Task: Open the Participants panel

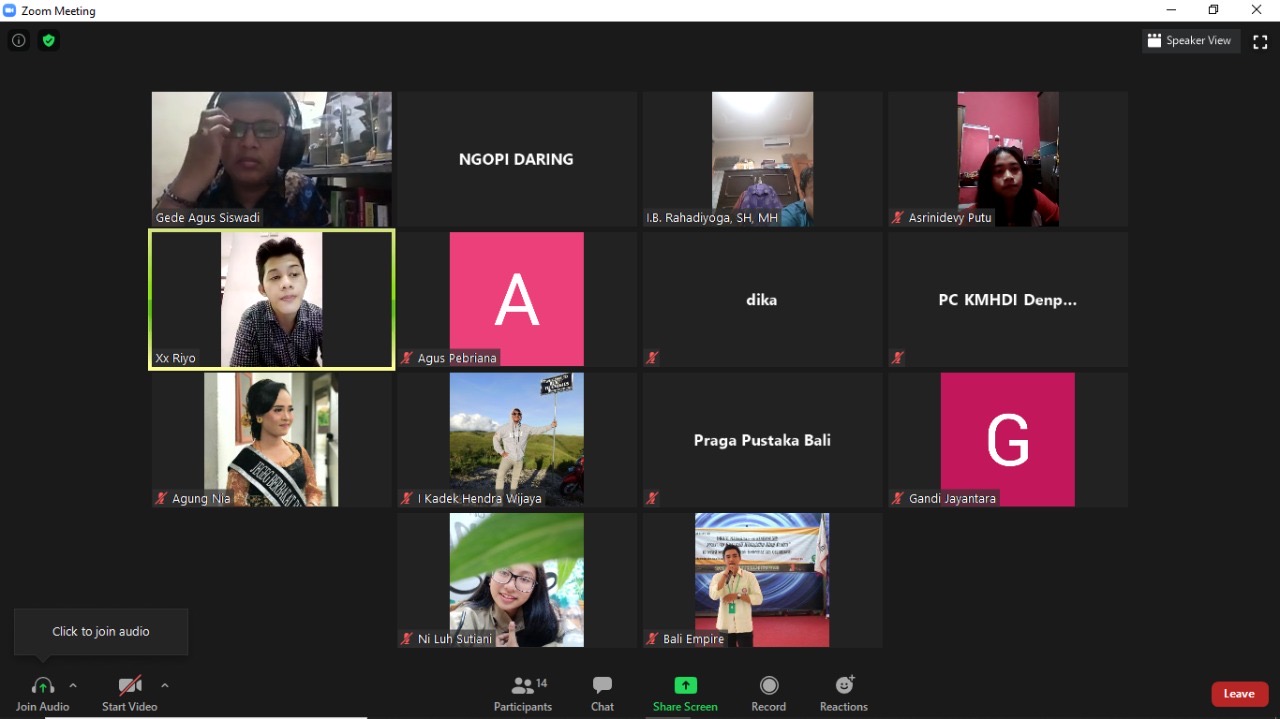Action: pyautogui.click(x=523, y=694)
